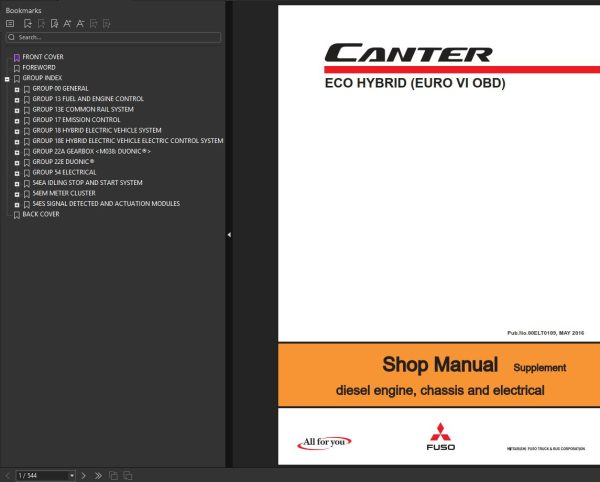The image size is (600, 482).
Task: Select GROUP INDEX bookmark
Action: click(42, 78)
